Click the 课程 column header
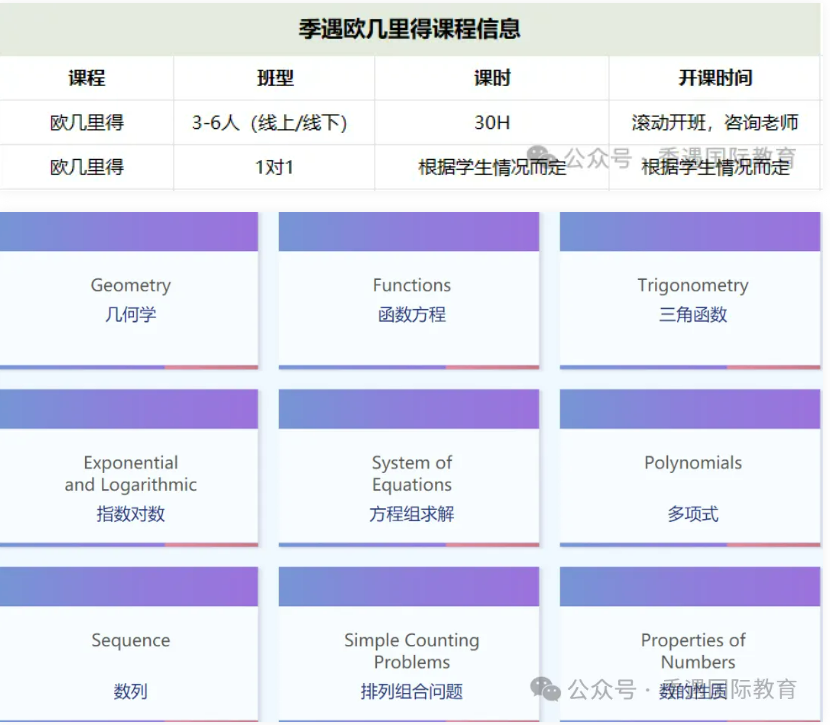 tap(87, 78)
